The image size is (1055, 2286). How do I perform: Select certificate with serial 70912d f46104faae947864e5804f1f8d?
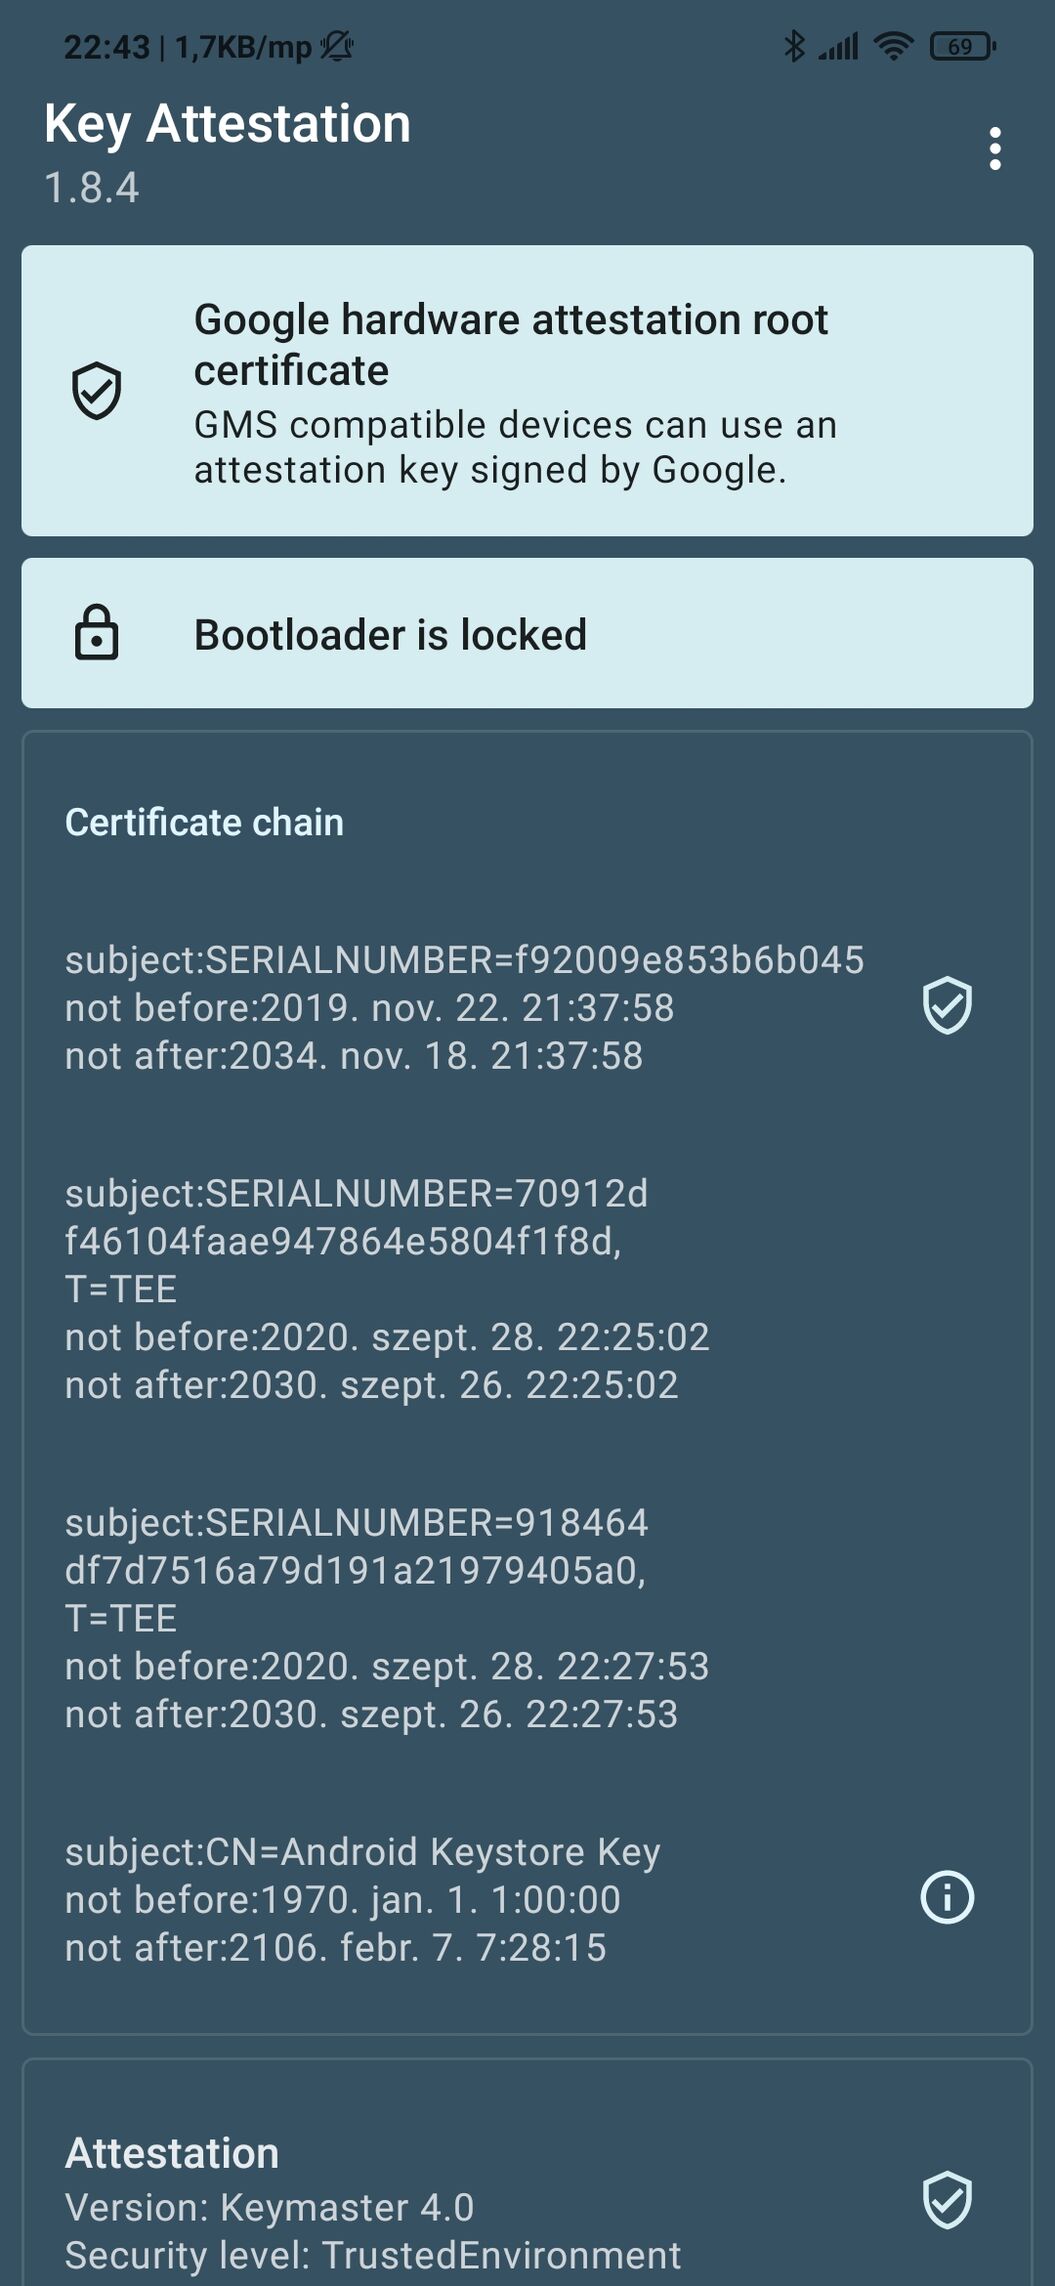[x=527, y=1288]
